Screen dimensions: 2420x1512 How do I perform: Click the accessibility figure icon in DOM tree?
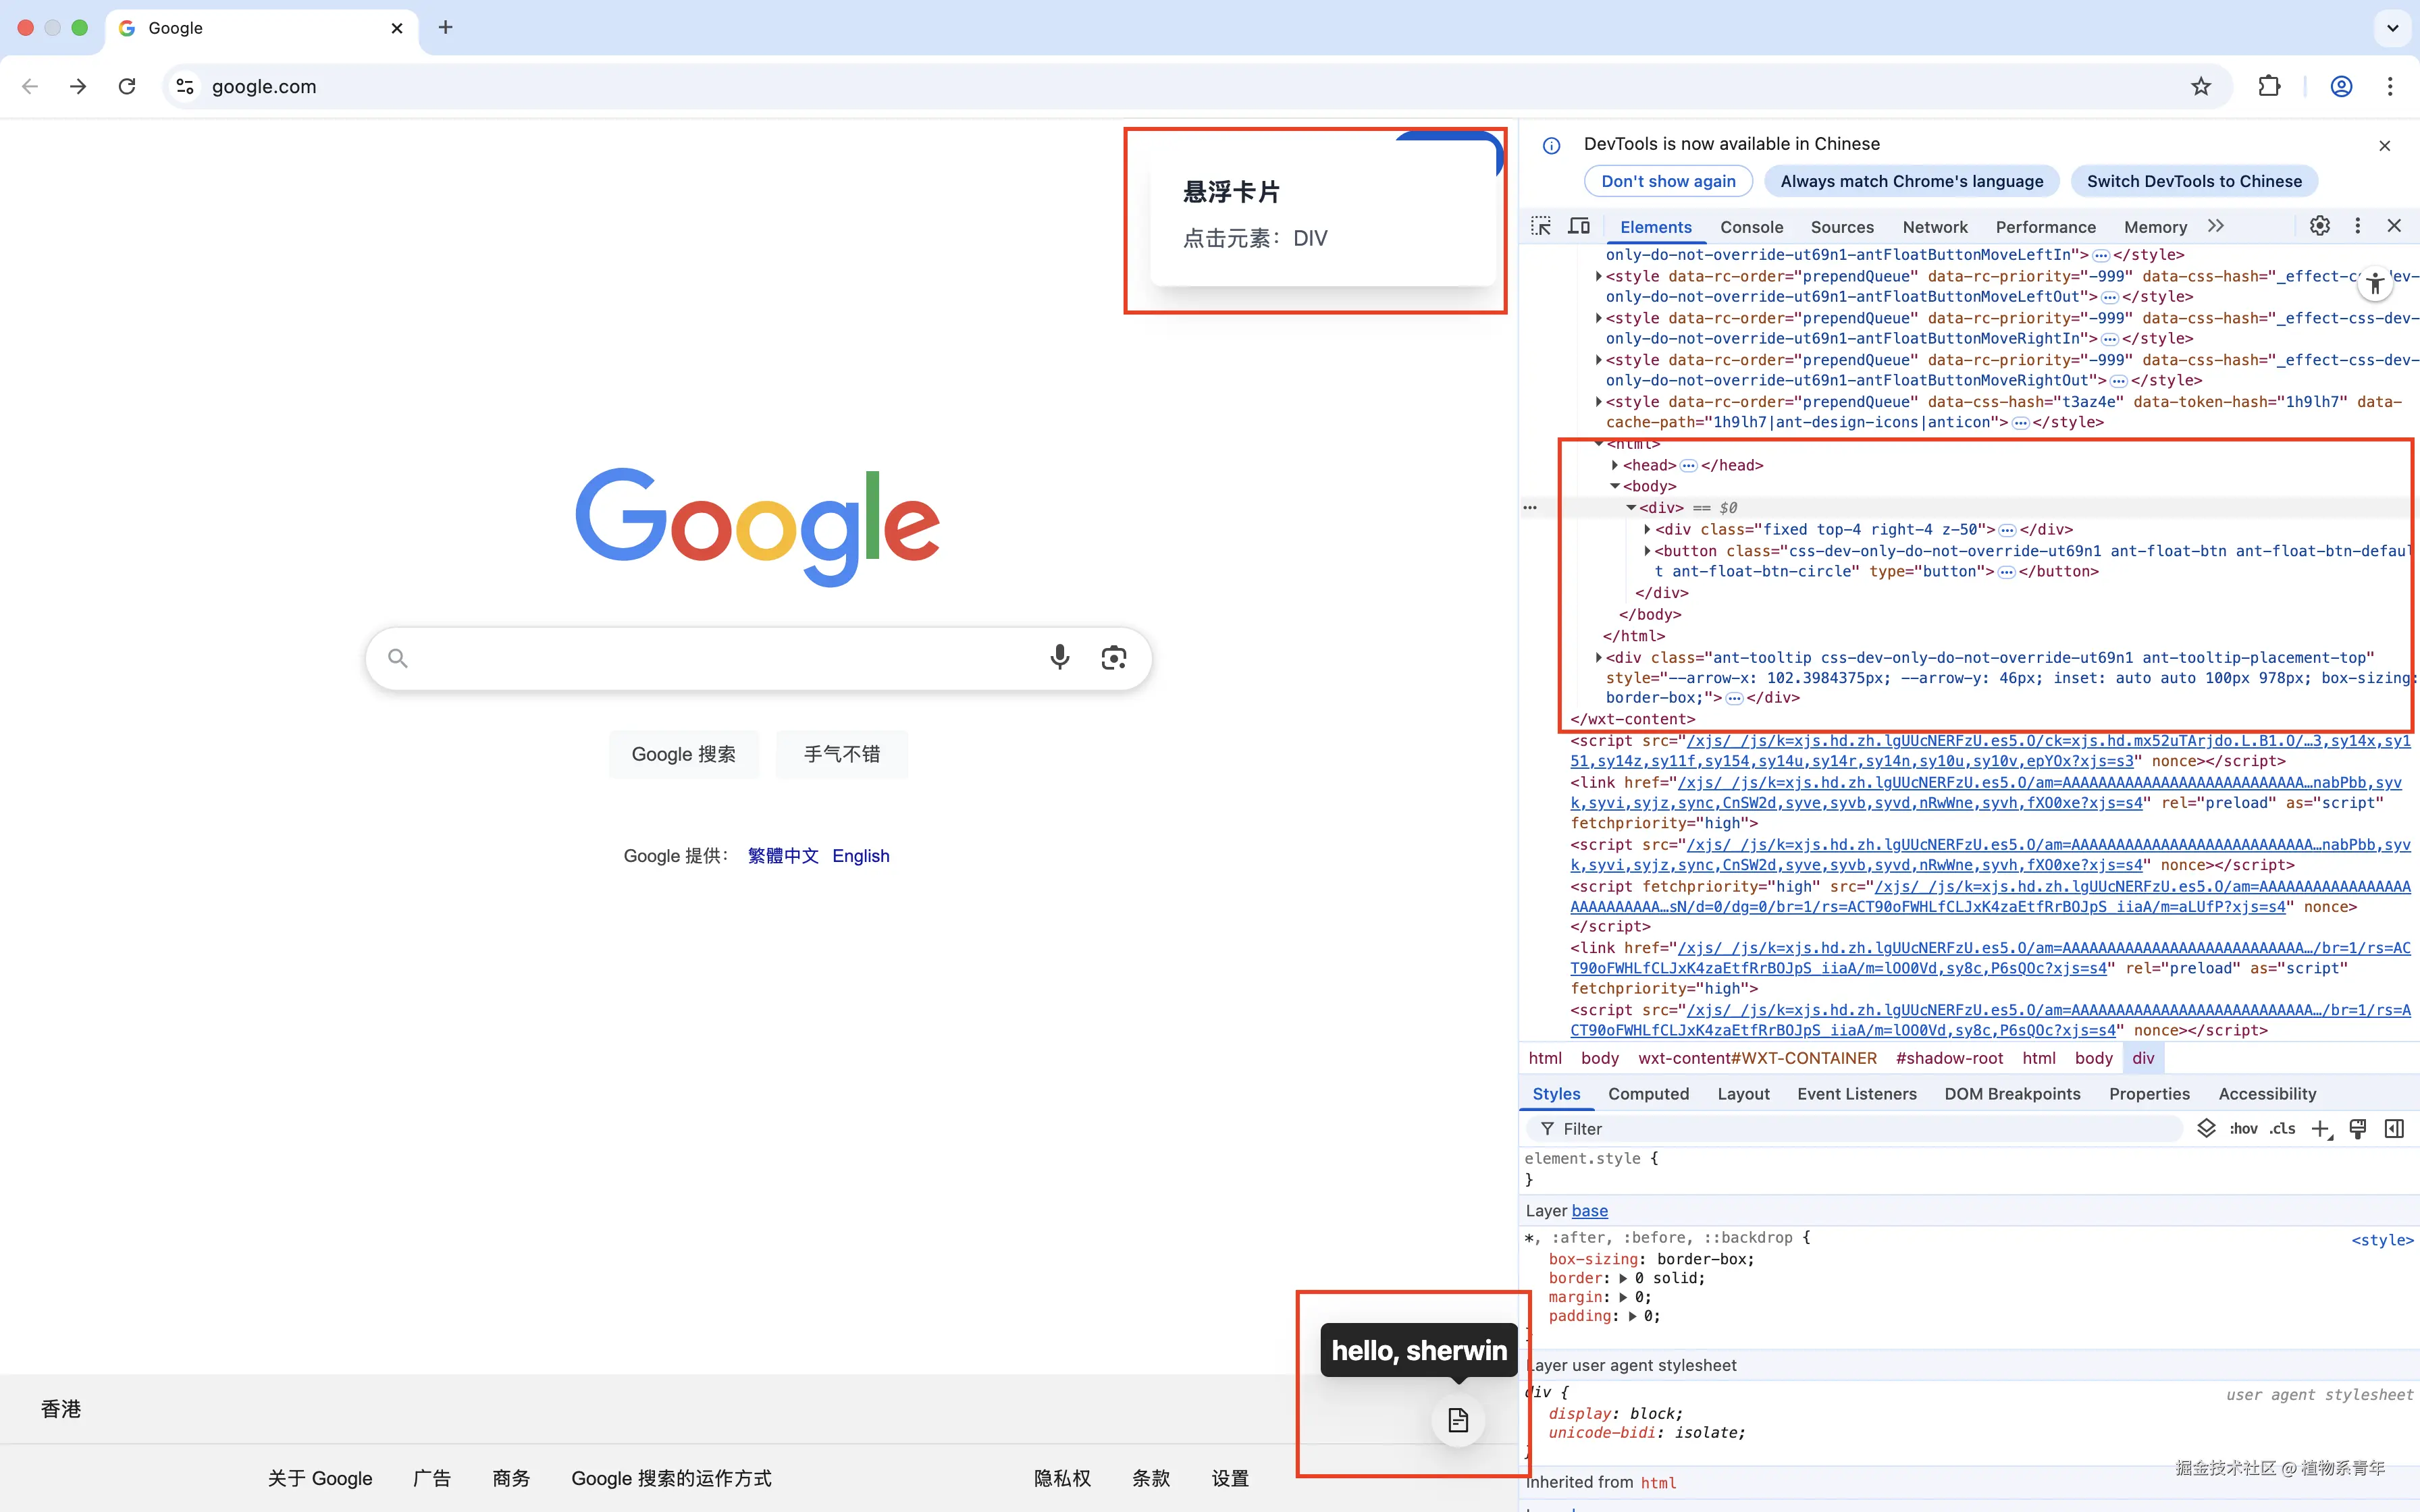(x=2375, y=284)
